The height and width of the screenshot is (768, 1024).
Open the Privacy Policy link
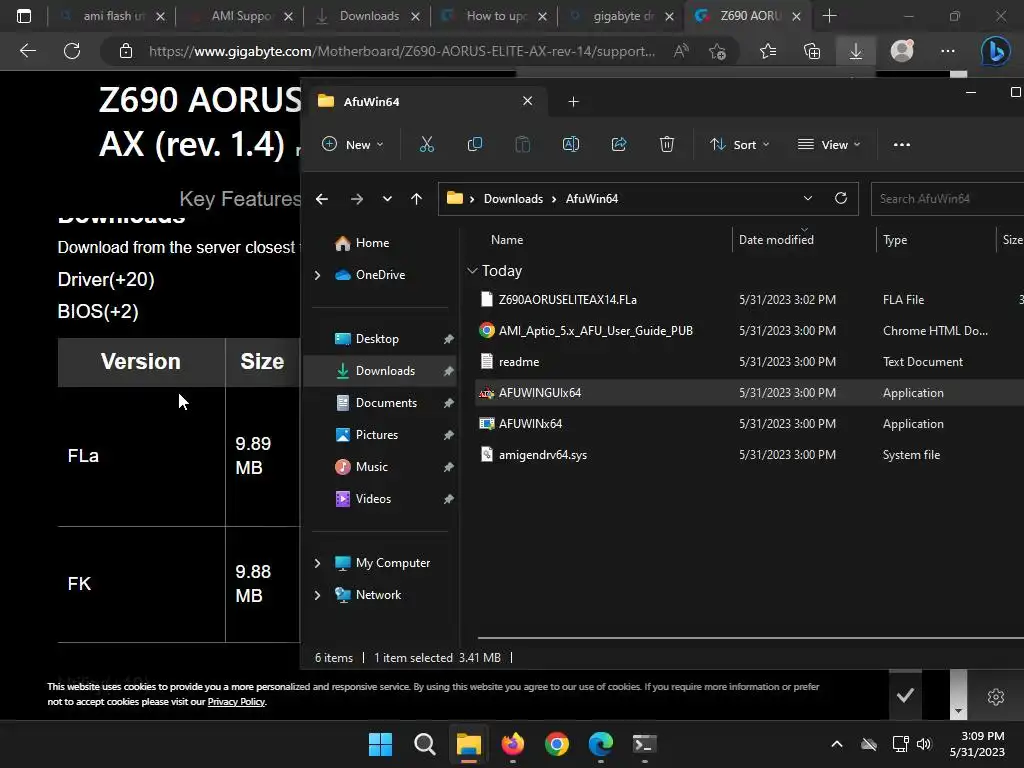tap(236, 702)
